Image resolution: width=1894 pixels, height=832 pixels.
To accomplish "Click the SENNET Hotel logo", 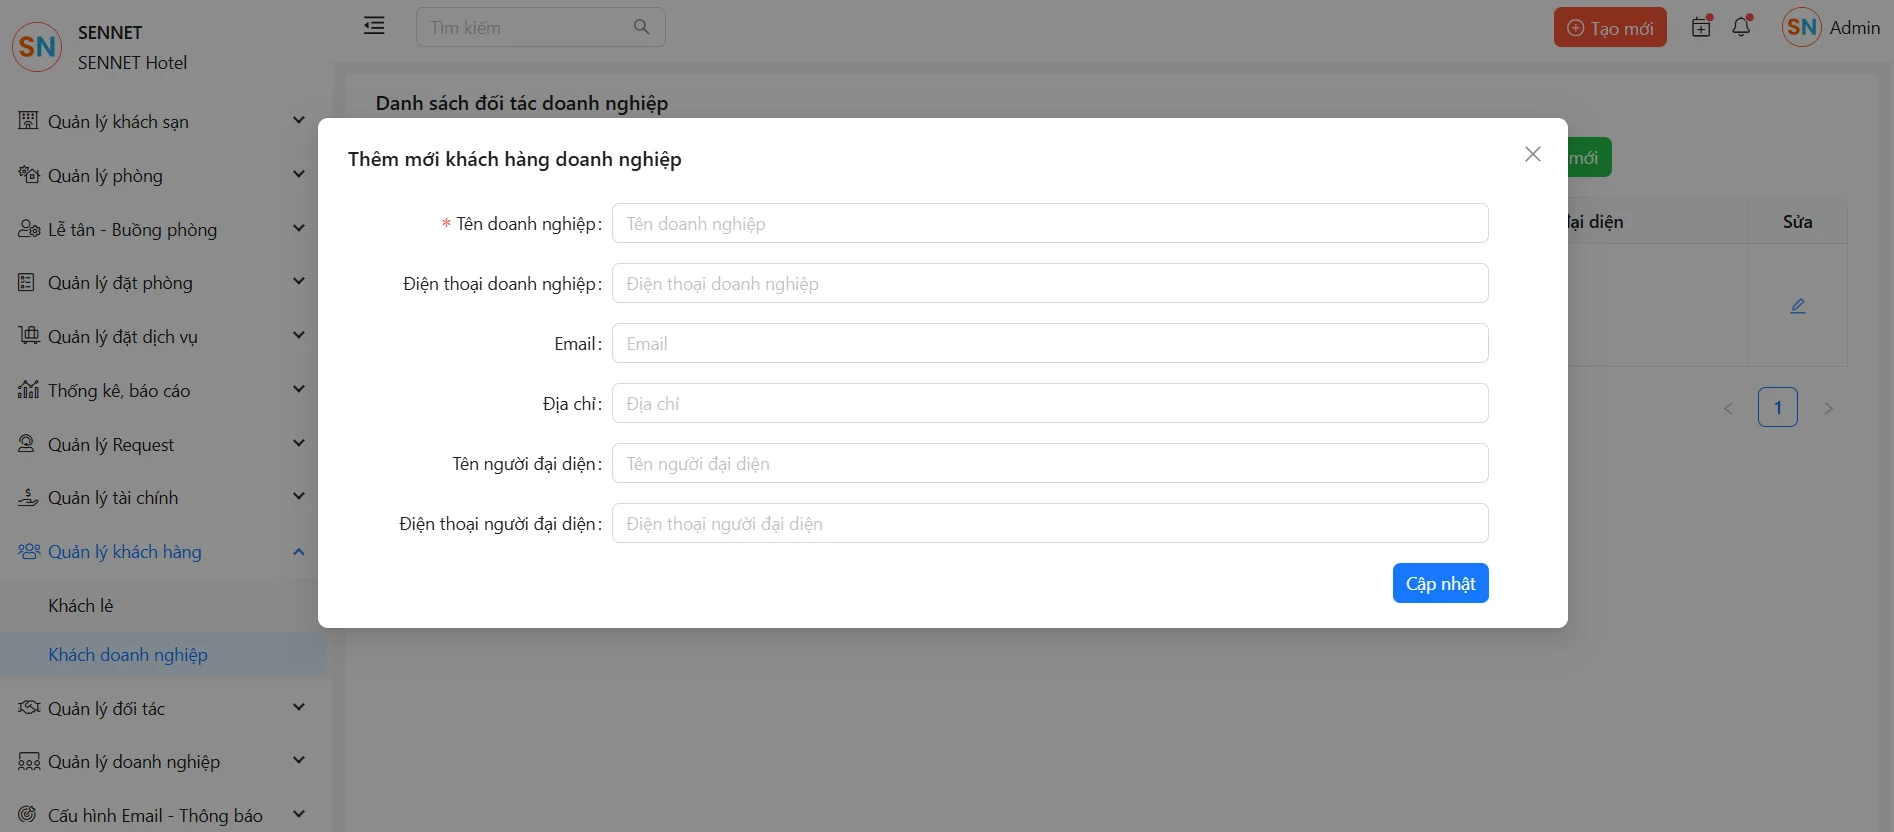I will click(x=37, y=47).
